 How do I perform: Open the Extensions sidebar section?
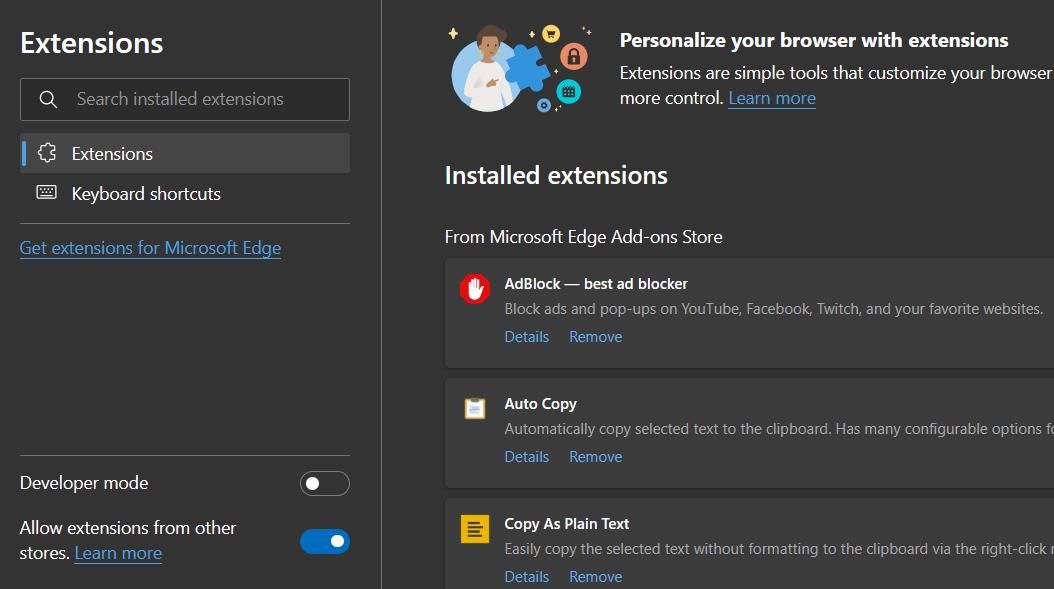pos(185,153)
